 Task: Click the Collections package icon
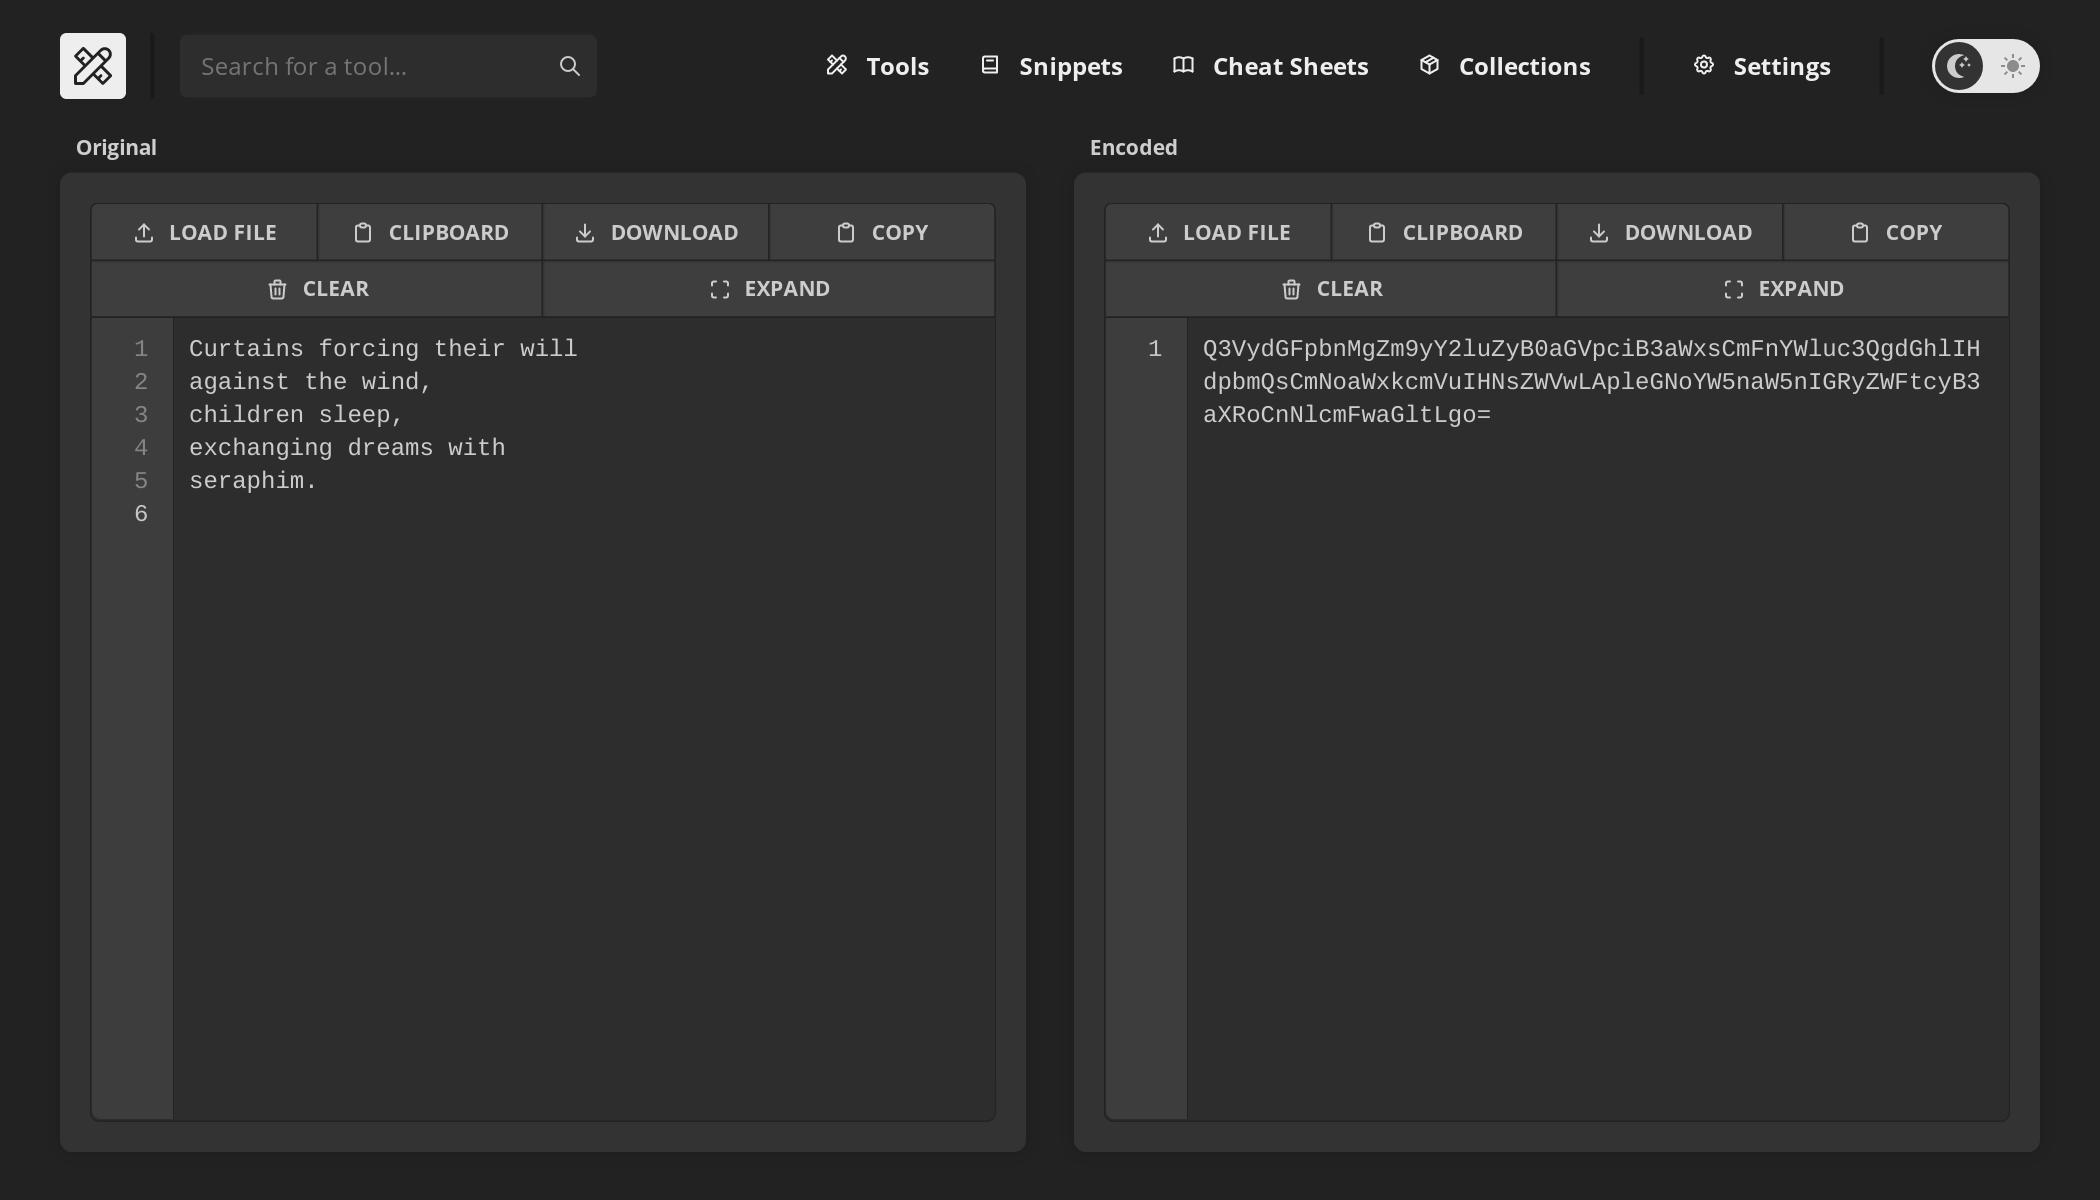1428,64
